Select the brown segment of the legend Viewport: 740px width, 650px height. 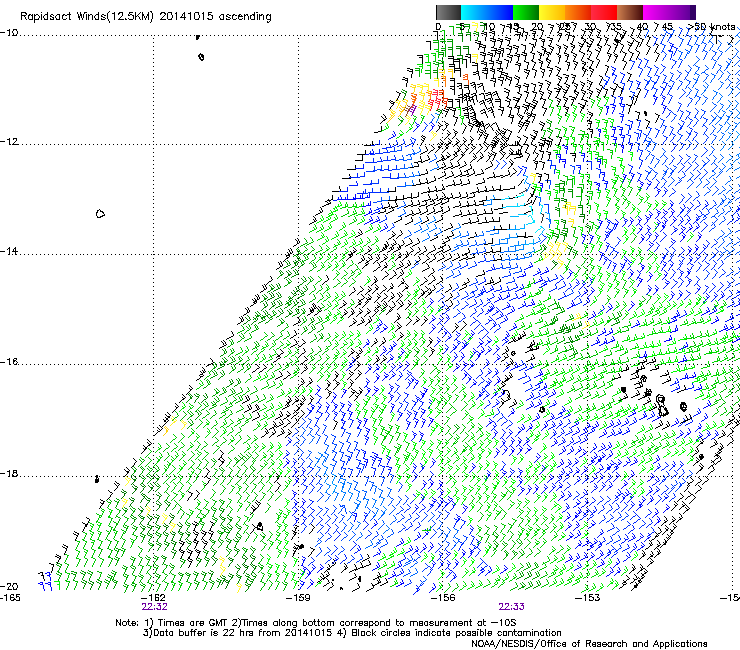630,12
